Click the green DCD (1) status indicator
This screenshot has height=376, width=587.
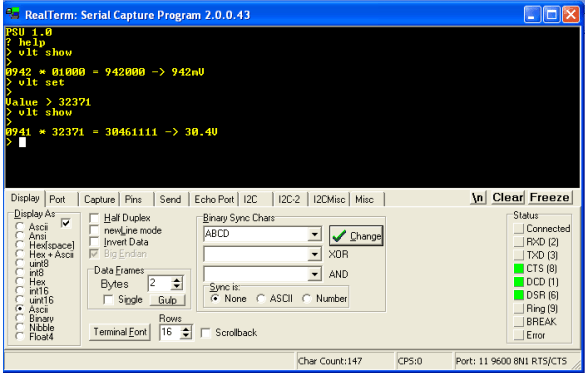click(x=518, y=282)
